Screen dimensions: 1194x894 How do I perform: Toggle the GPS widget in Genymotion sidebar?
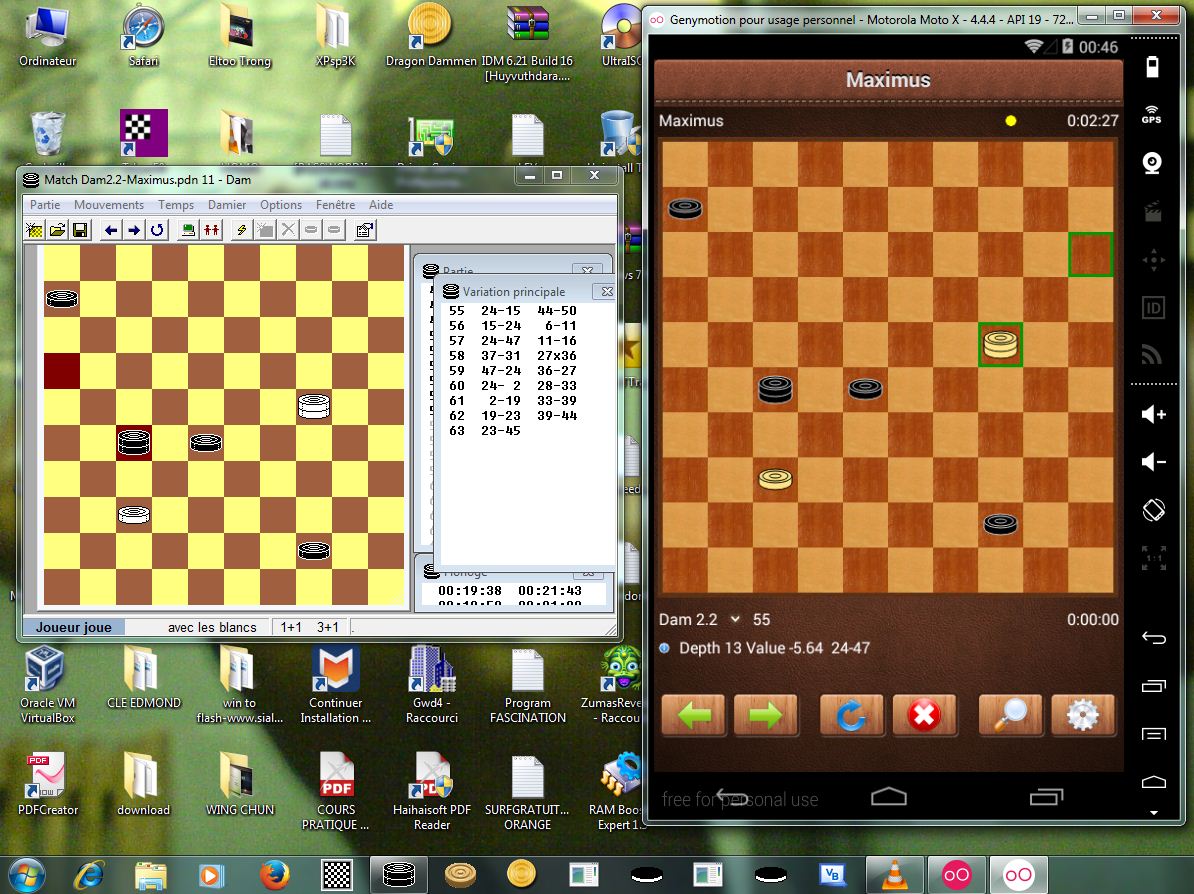[x=1152, y=114]
